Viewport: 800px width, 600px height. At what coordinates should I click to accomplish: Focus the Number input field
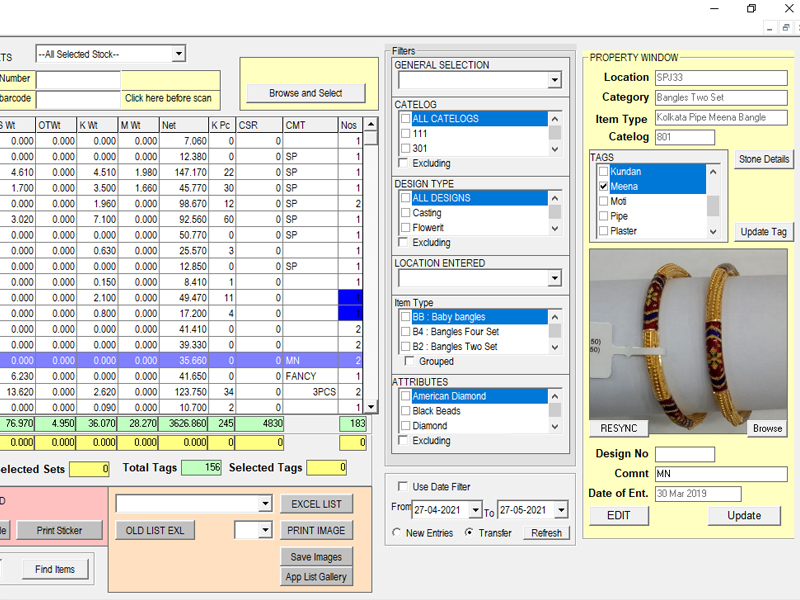pyautogui.click(x=78, y=80)
